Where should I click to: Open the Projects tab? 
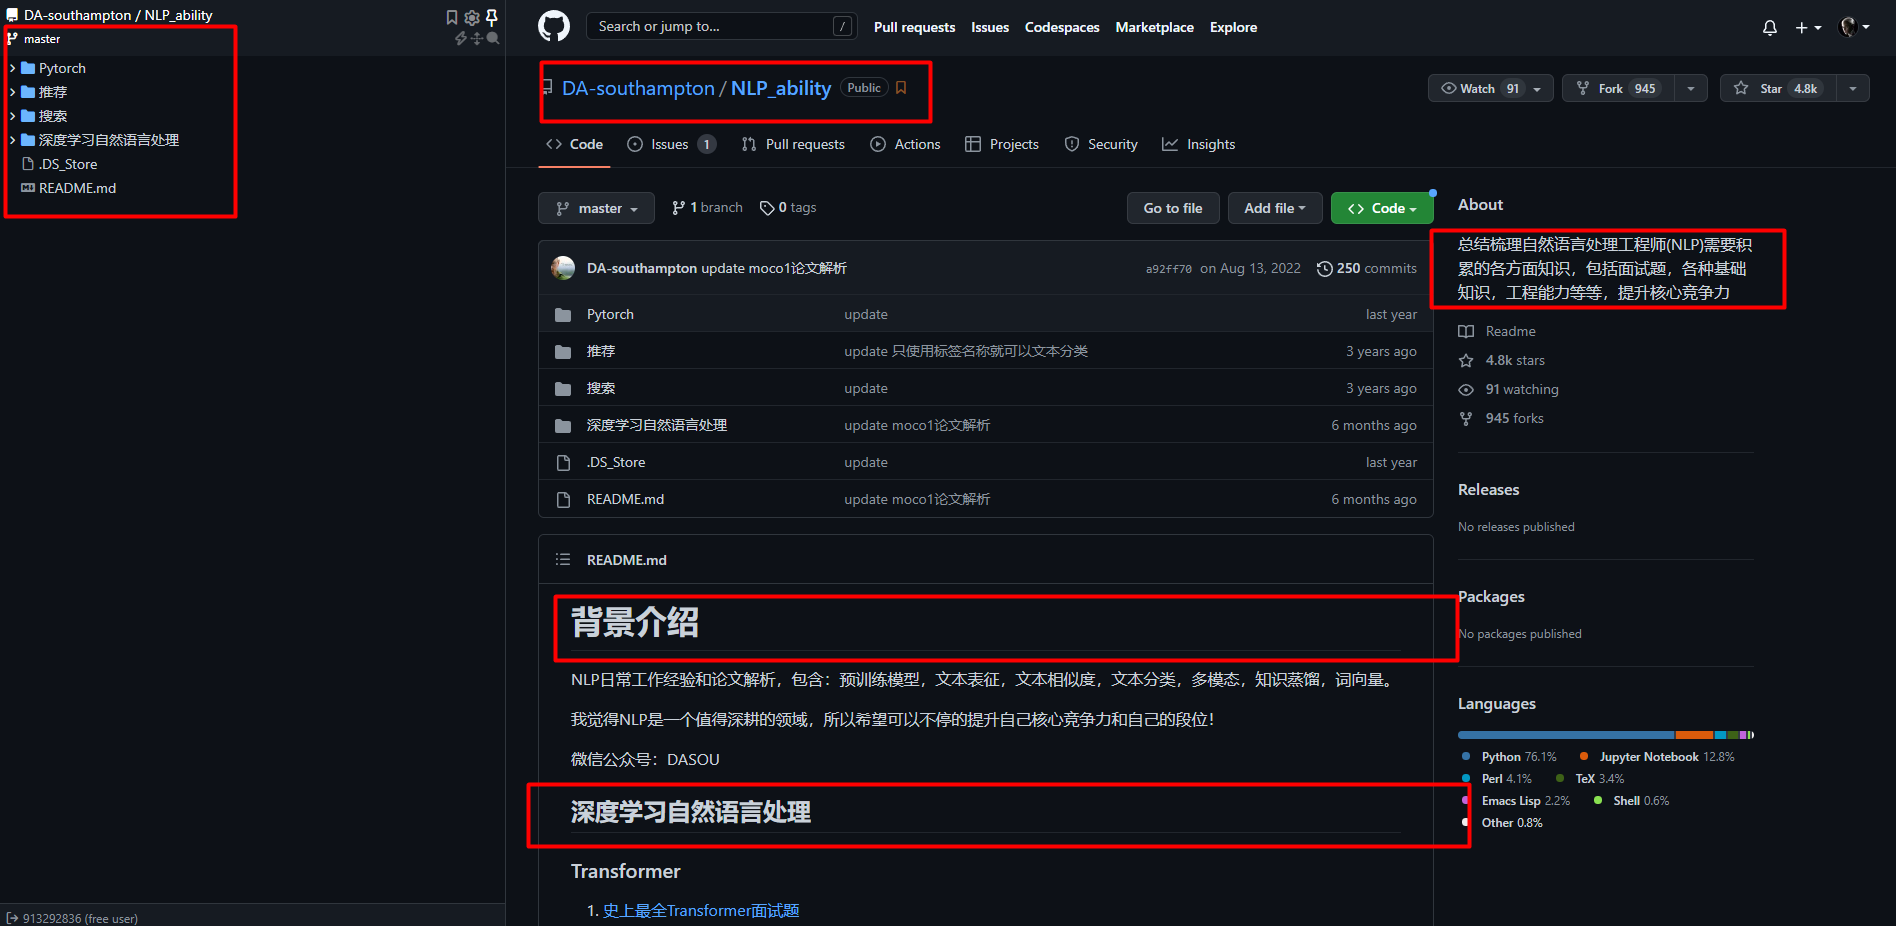(1002, 144)
